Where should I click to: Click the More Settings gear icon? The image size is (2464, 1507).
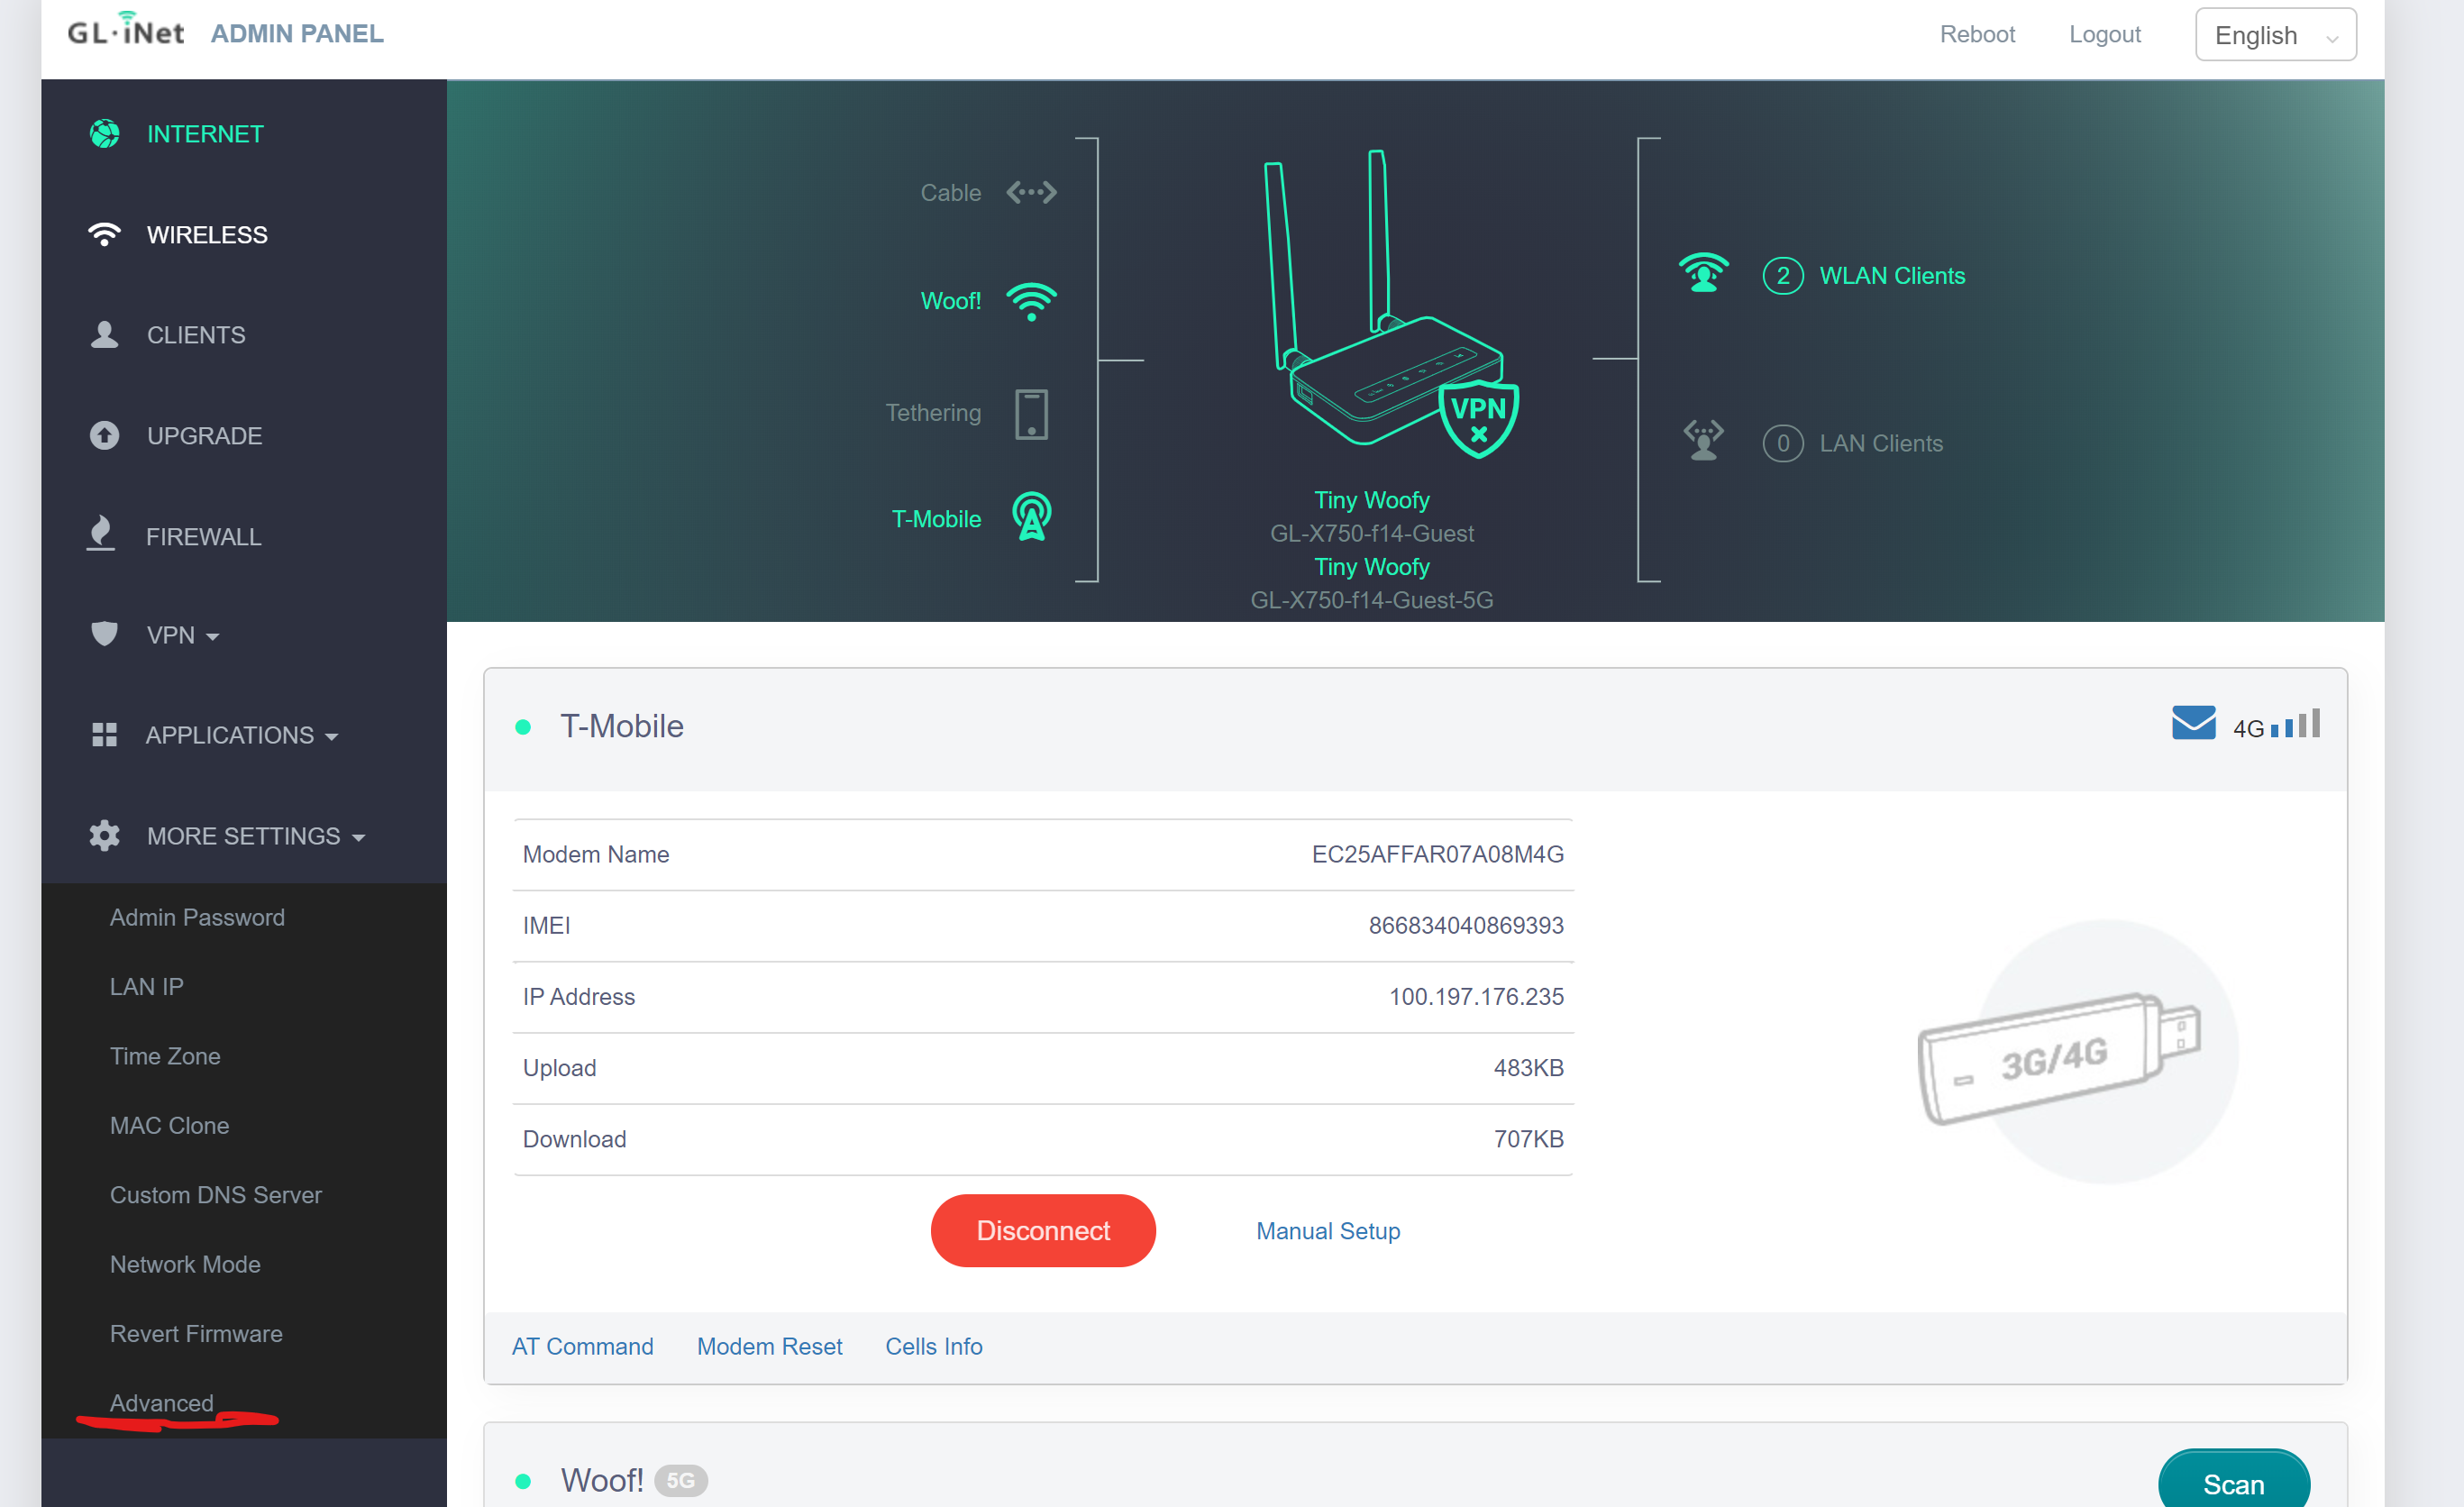[104, 836]
